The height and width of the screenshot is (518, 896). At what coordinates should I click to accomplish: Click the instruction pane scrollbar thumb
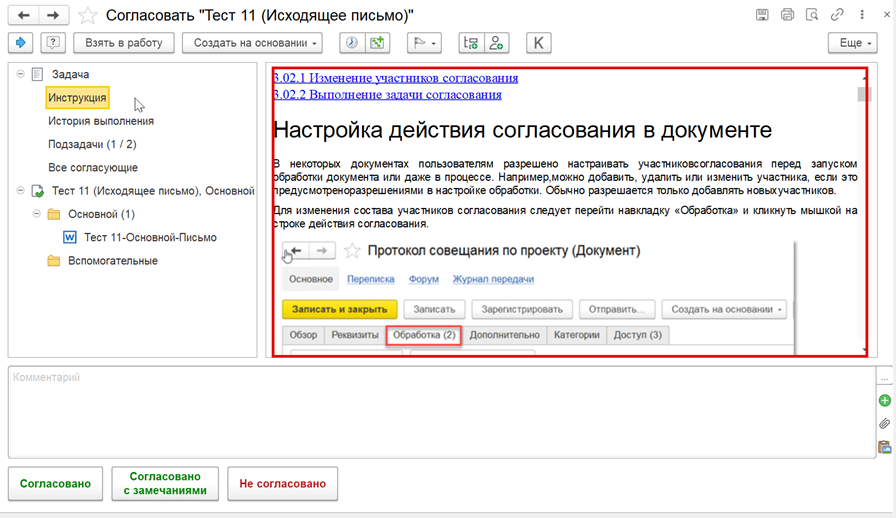point(865,94)
